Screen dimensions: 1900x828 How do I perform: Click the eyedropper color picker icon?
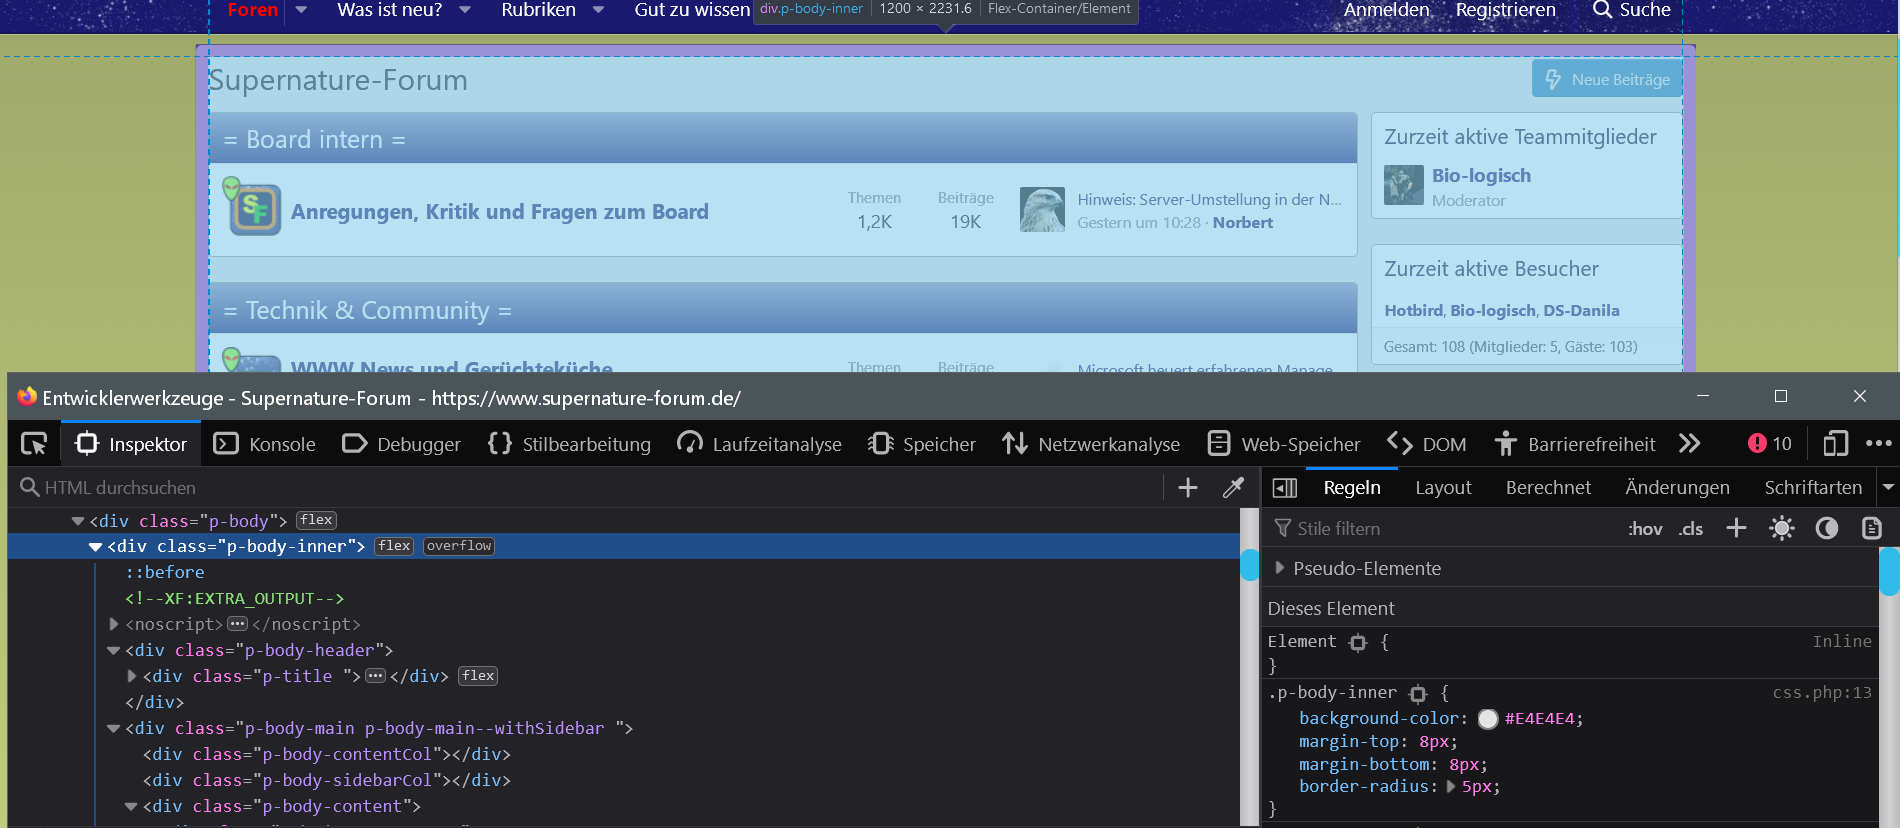tap(1233, 487)
